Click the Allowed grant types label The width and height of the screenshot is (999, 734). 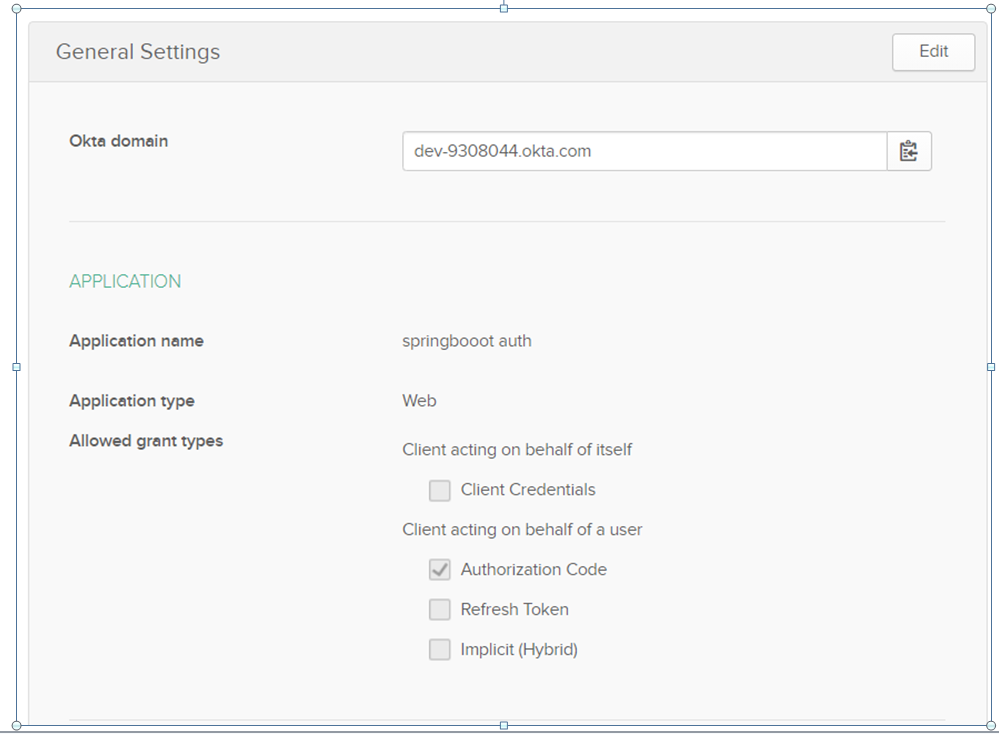click(145, 440)
